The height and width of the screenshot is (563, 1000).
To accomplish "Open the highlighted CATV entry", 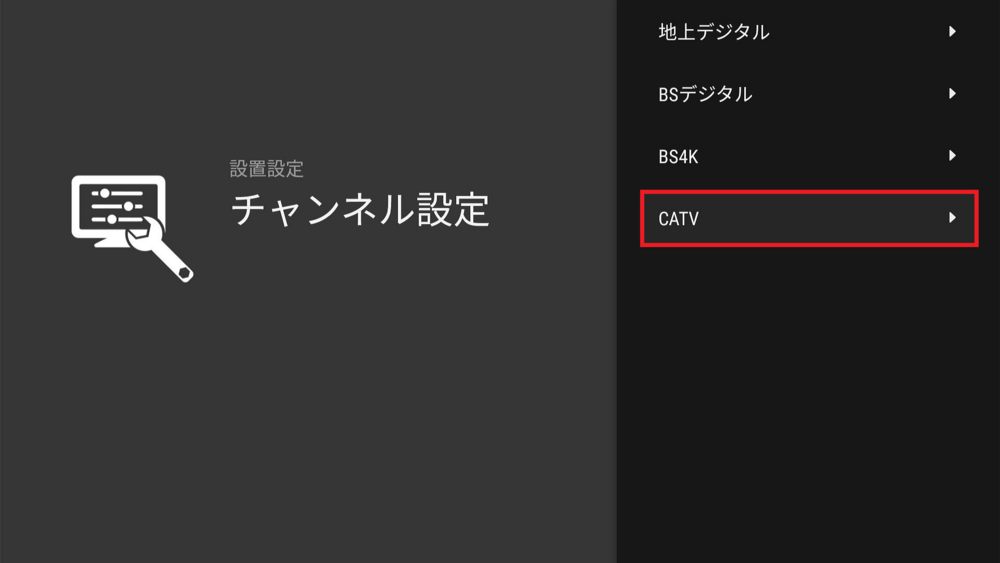I will click(x=809, y=218).
